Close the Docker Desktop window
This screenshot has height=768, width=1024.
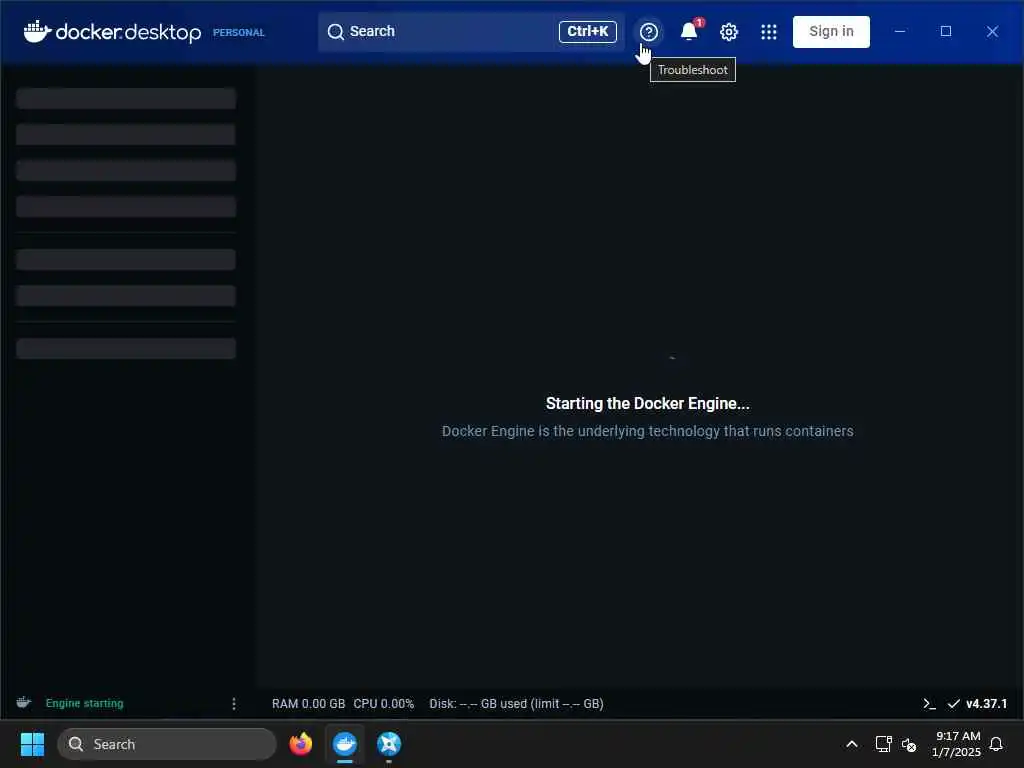click(992, 31)
